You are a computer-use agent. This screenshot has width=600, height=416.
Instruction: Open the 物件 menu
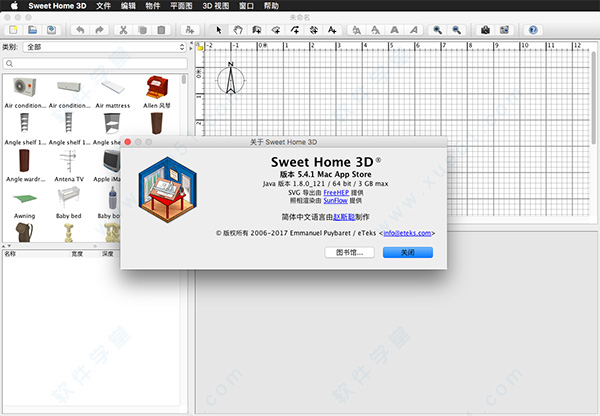click(x=153, y=6)
